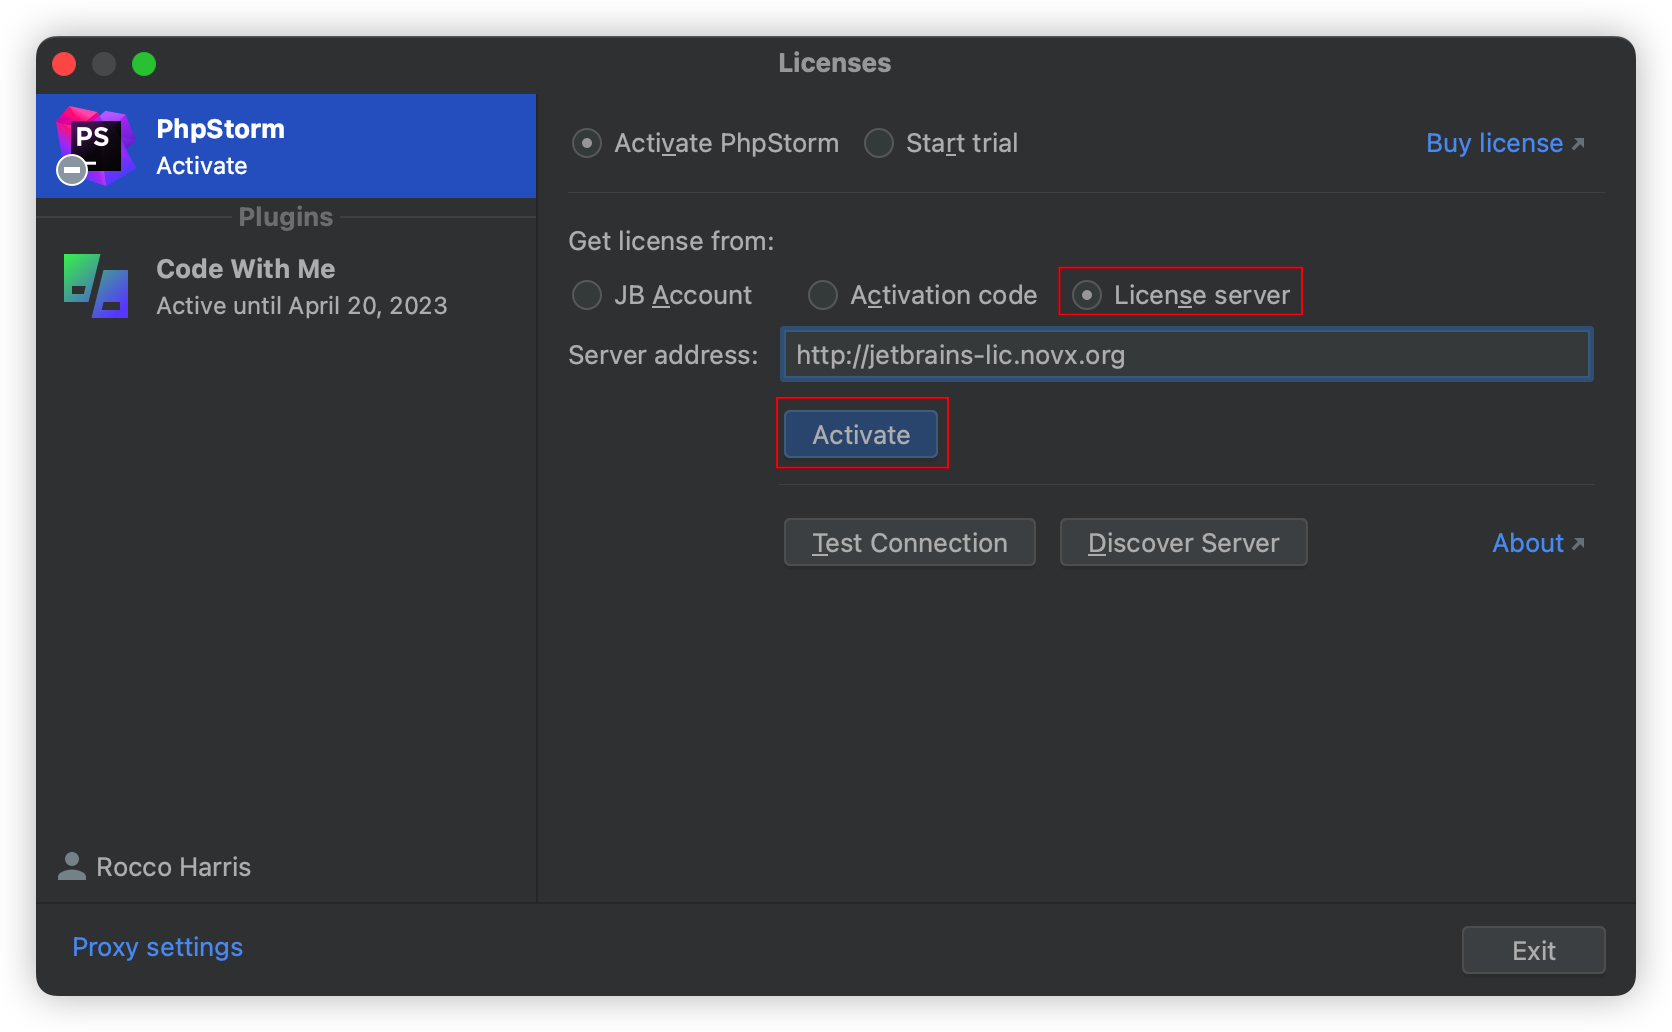Click the Test Connection button

(x=909, y=543)
